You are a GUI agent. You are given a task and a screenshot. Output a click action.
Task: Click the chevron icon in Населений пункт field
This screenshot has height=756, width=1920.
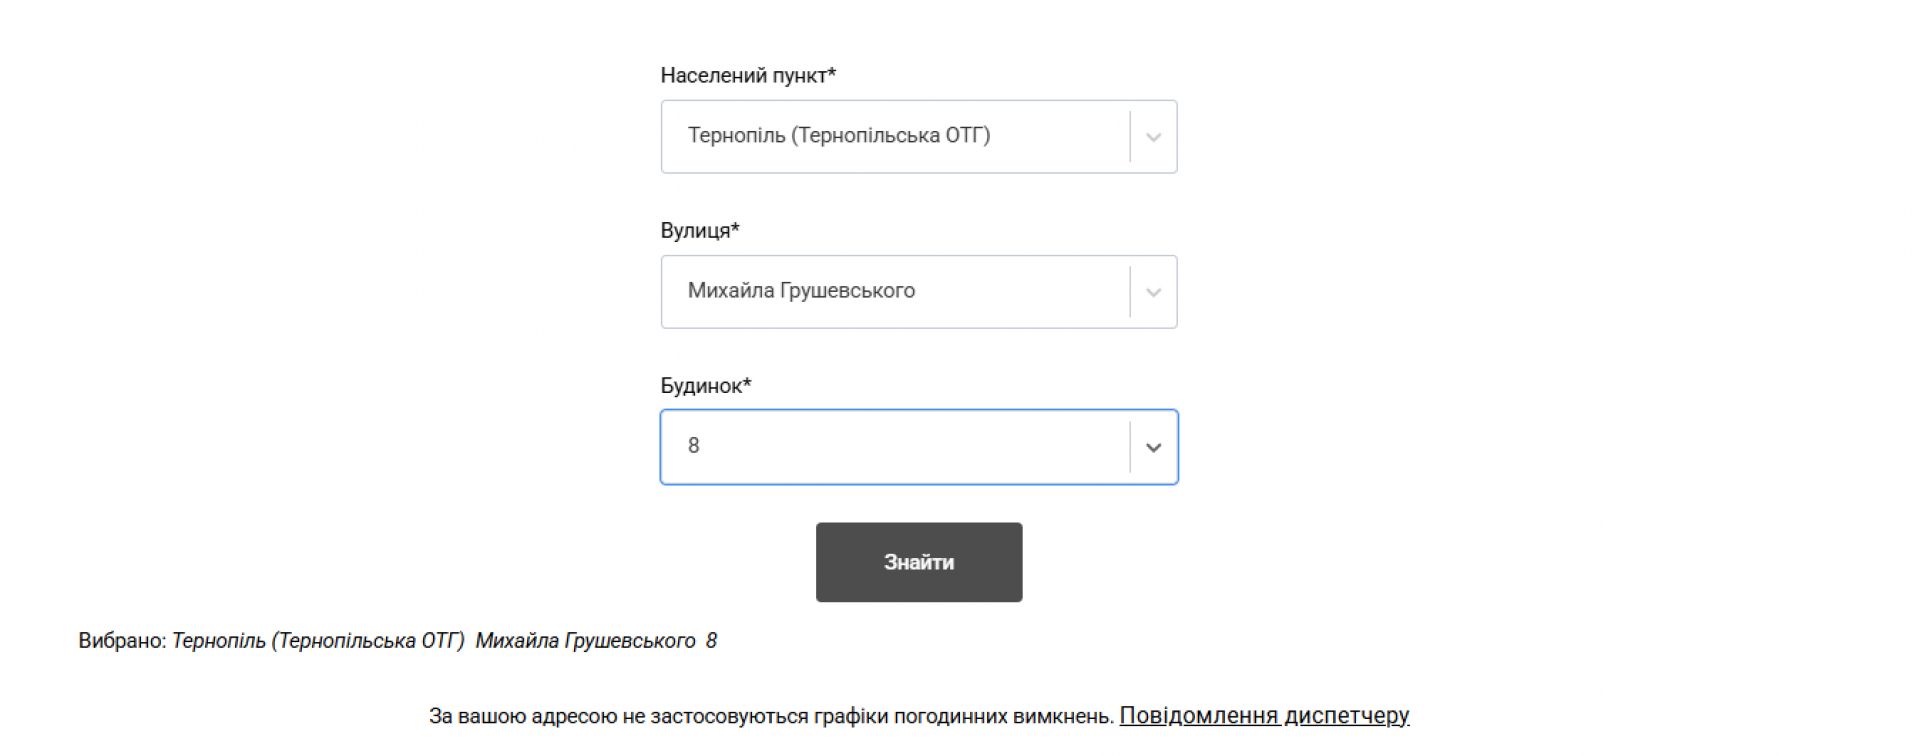tap(1153, 137)
